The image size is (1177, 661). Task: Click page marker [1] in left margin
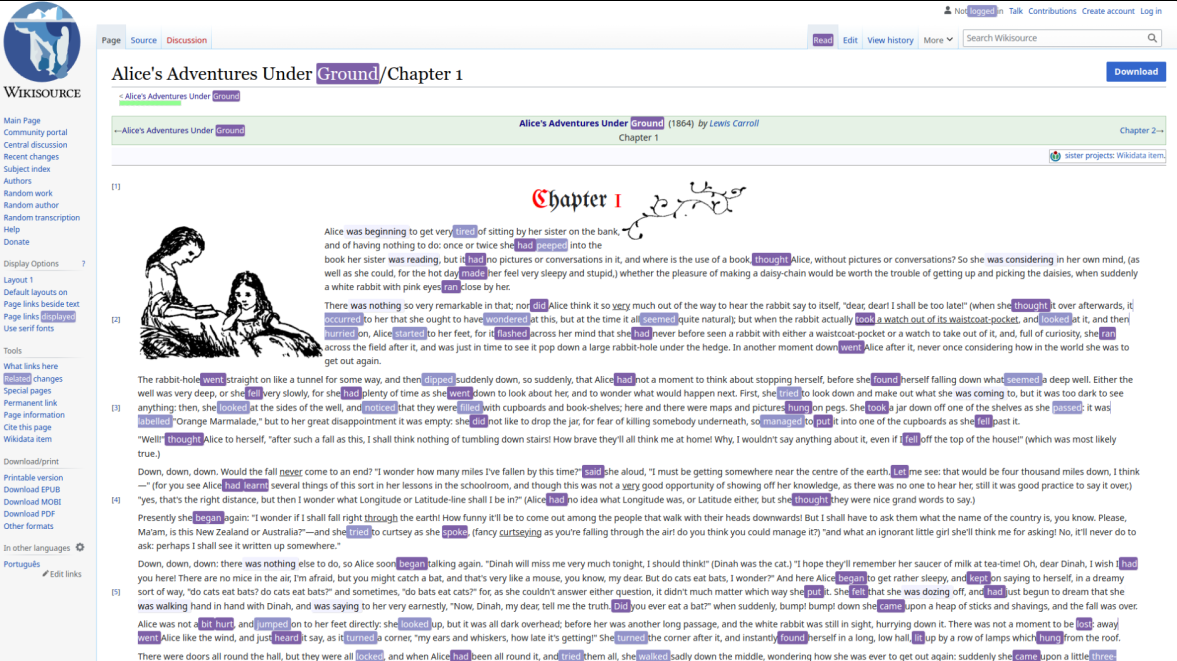pyautogui.click(x=116, y=186)
